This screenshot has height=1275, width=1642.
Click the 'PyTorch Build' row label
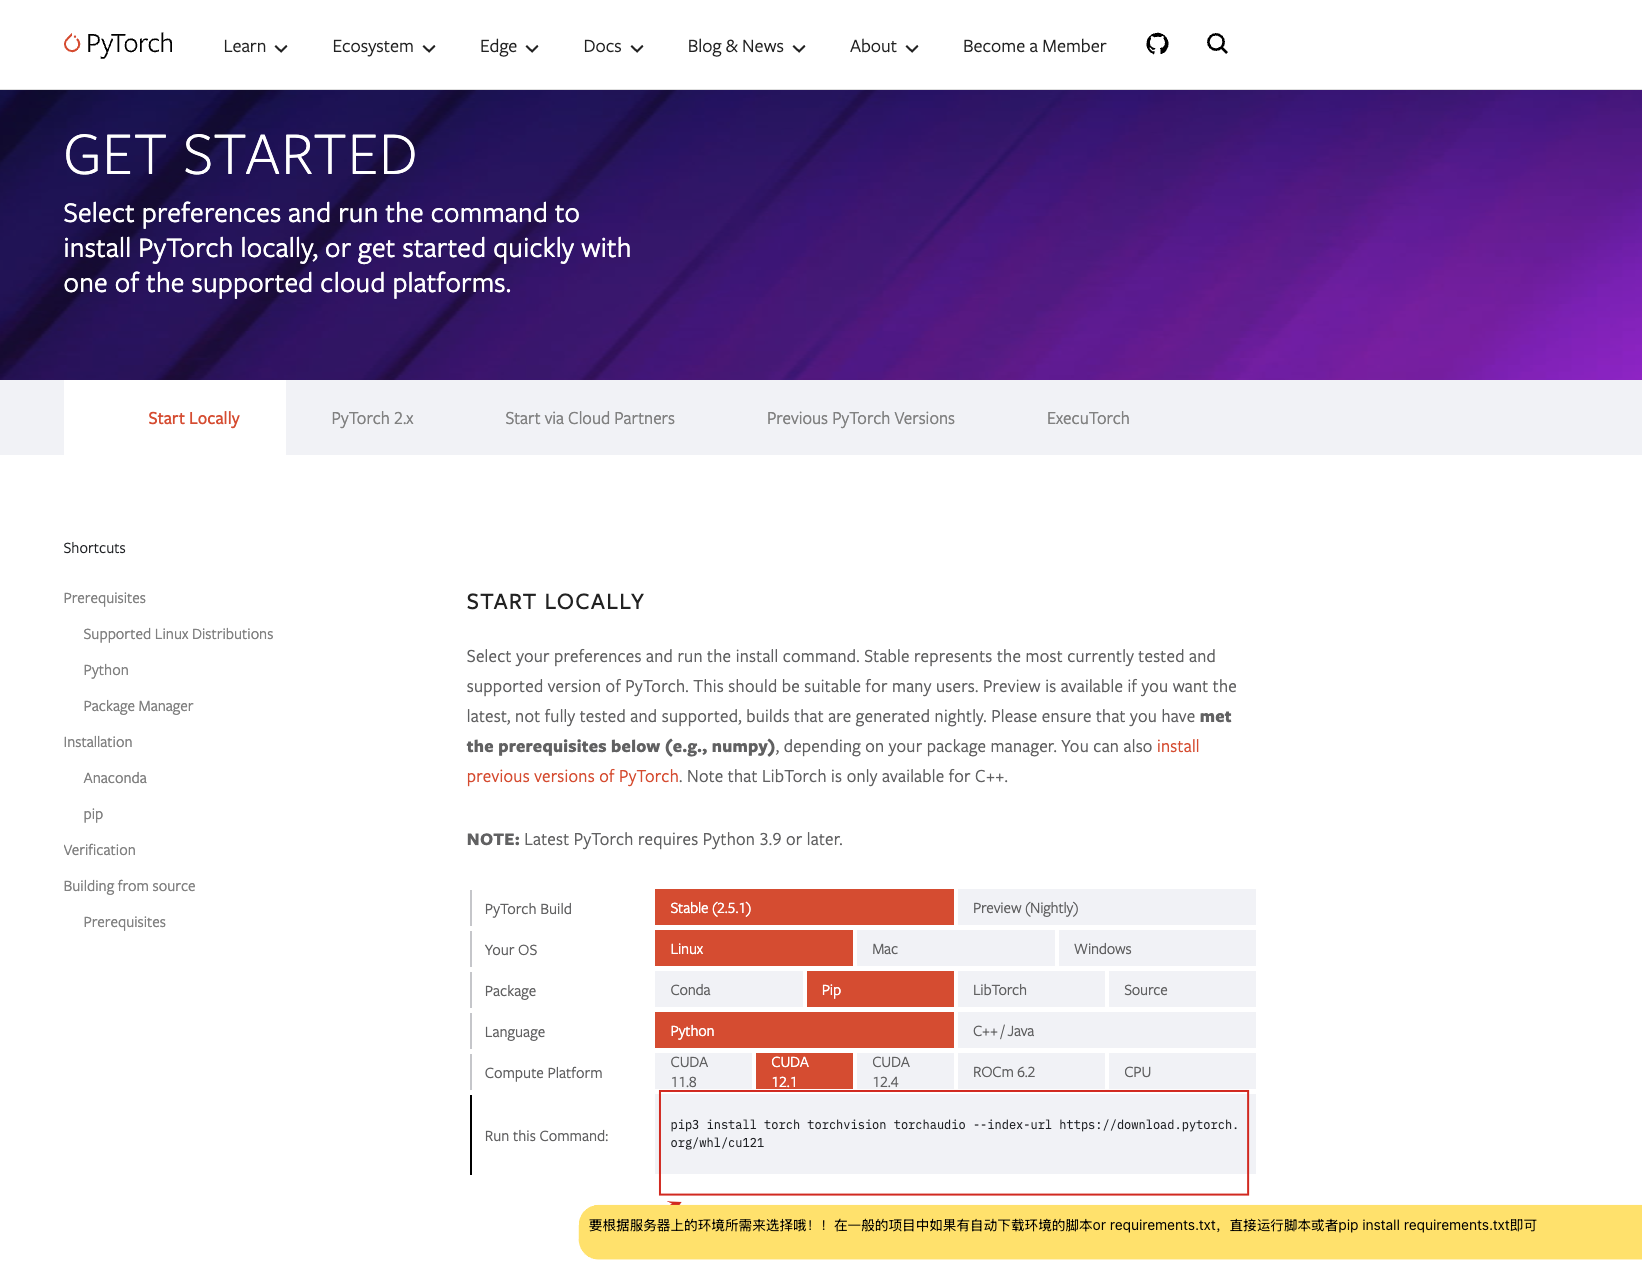(528, 909)
